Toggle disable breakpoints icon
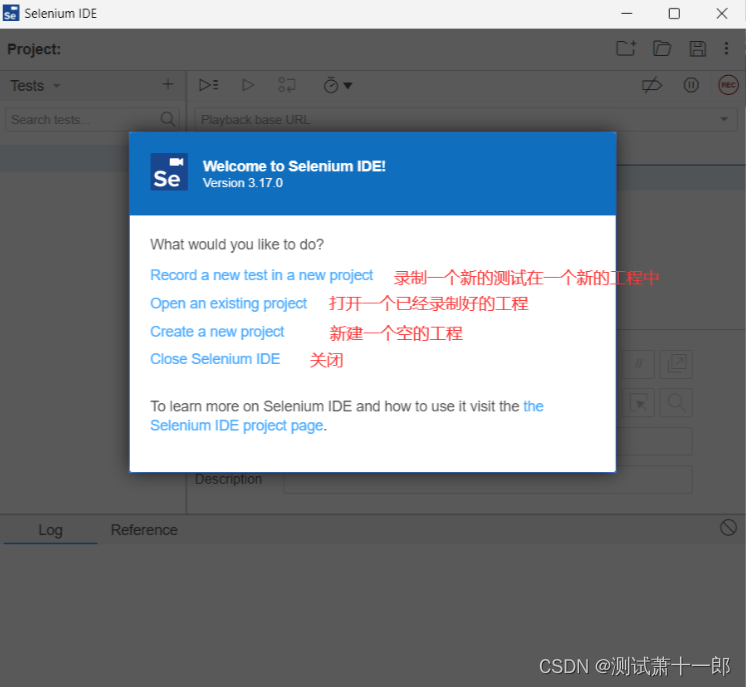746x687 pixels. [652, 85]
